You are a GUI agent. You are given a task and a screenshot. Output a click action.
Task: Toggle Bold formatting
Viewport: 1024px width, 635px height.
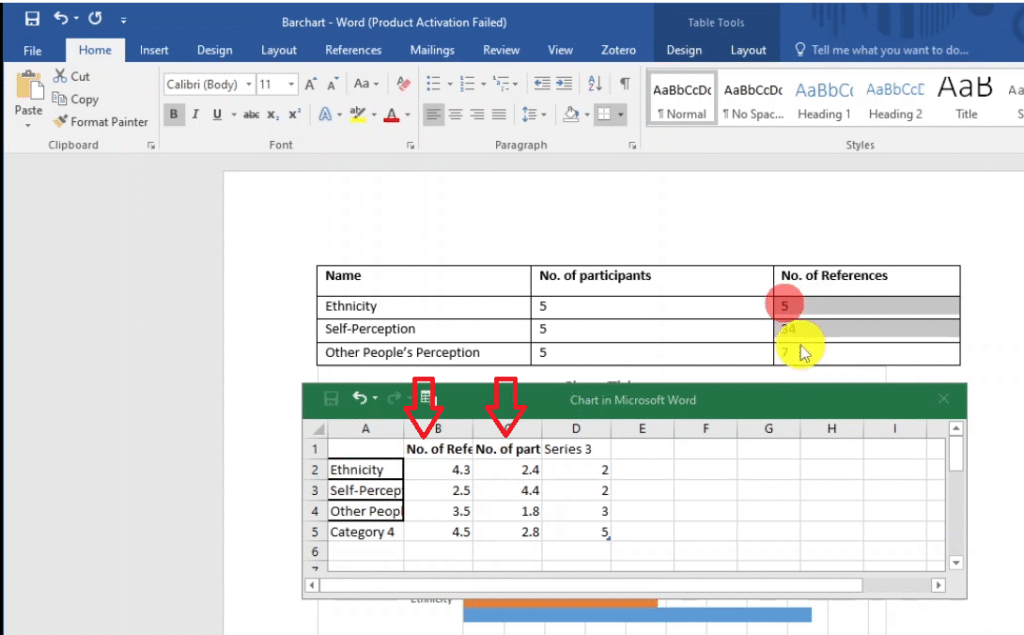[174, 115]
